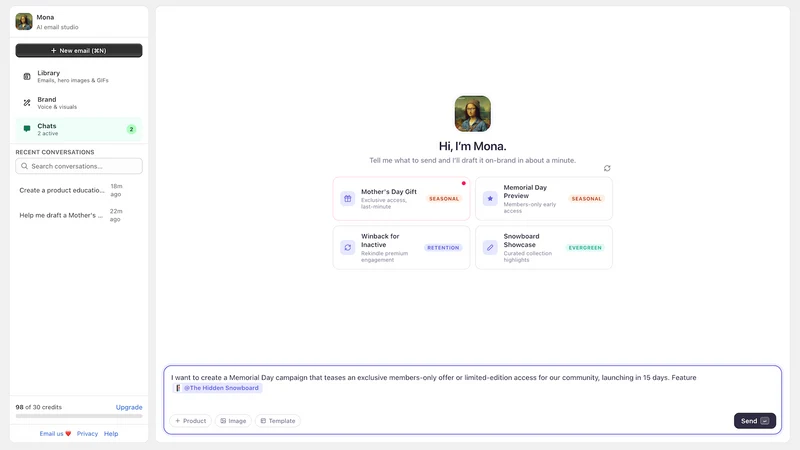Refresh the suggestion cards with the reload icon
800x450 pixels.
pos(607,168)
